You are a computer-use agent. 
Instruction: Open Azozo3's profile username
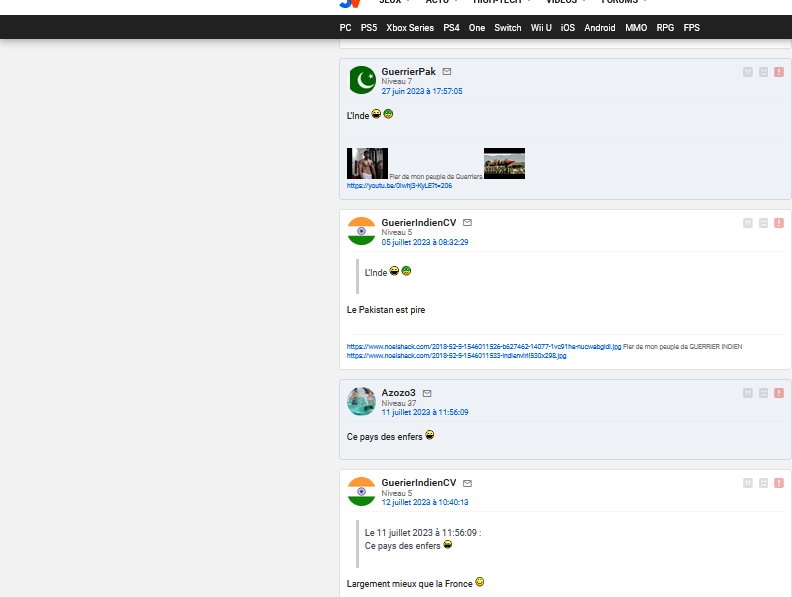coord(398,393)
